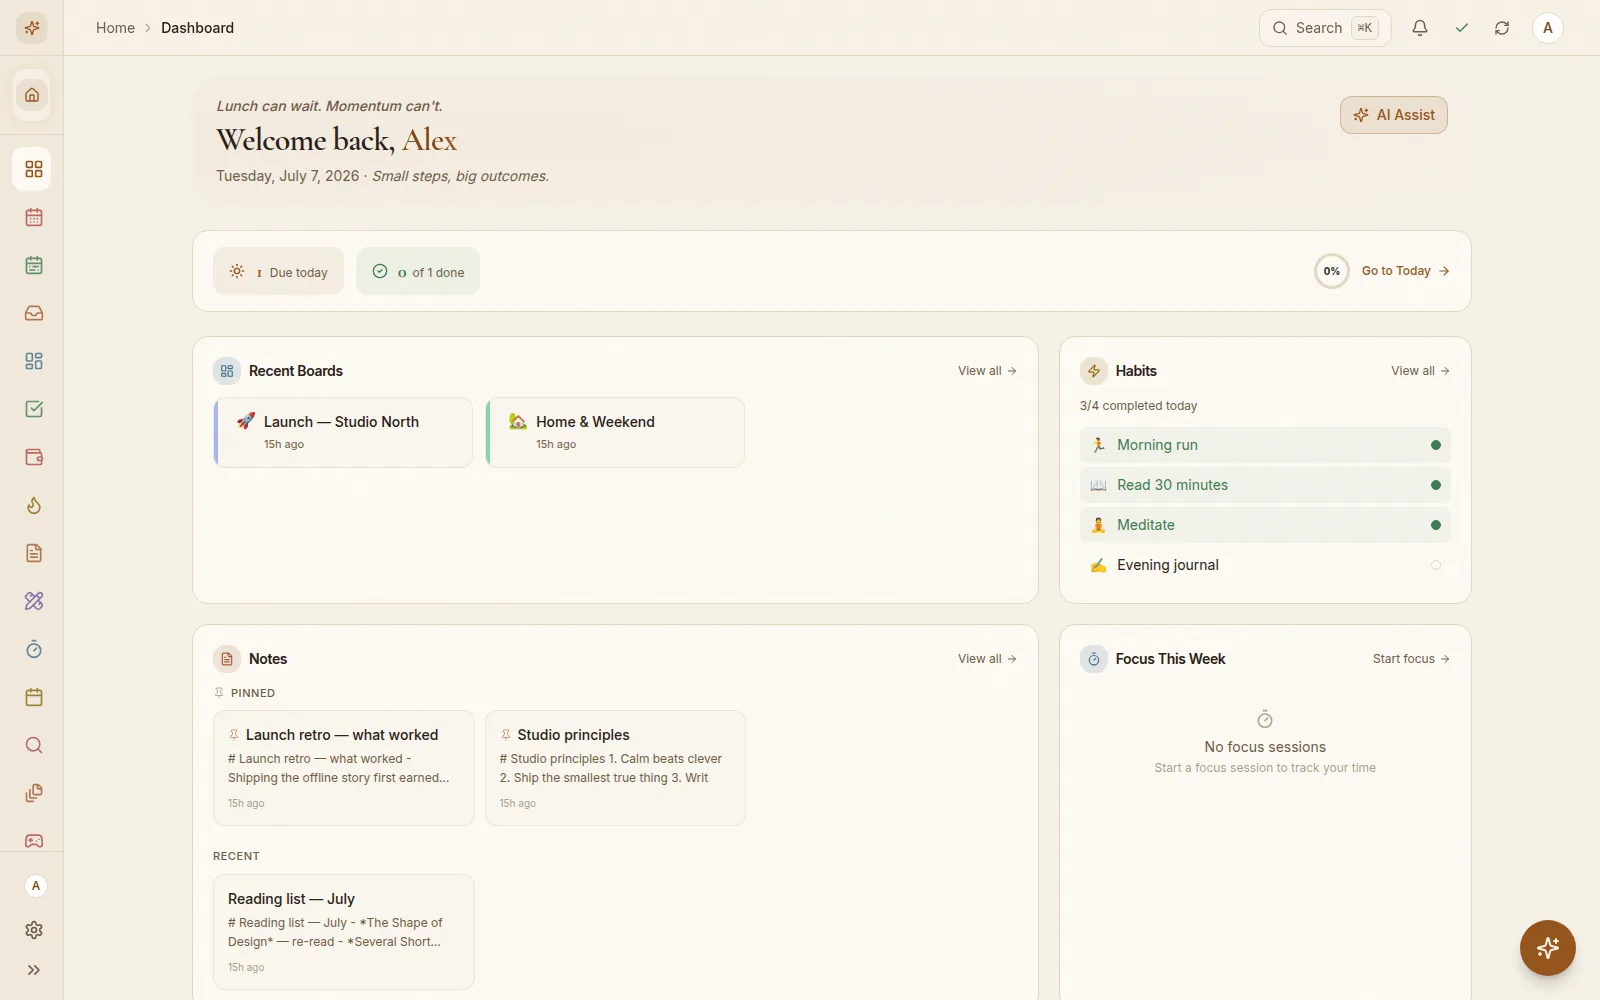1600x1000 pixels.
Task: Click the sidebar profile avatar A
Action: tap(36, 886)
